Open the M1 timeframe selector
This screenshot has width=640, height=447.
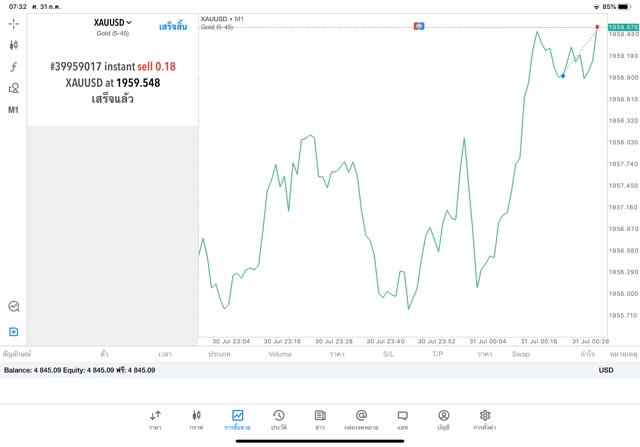(14, 110)
